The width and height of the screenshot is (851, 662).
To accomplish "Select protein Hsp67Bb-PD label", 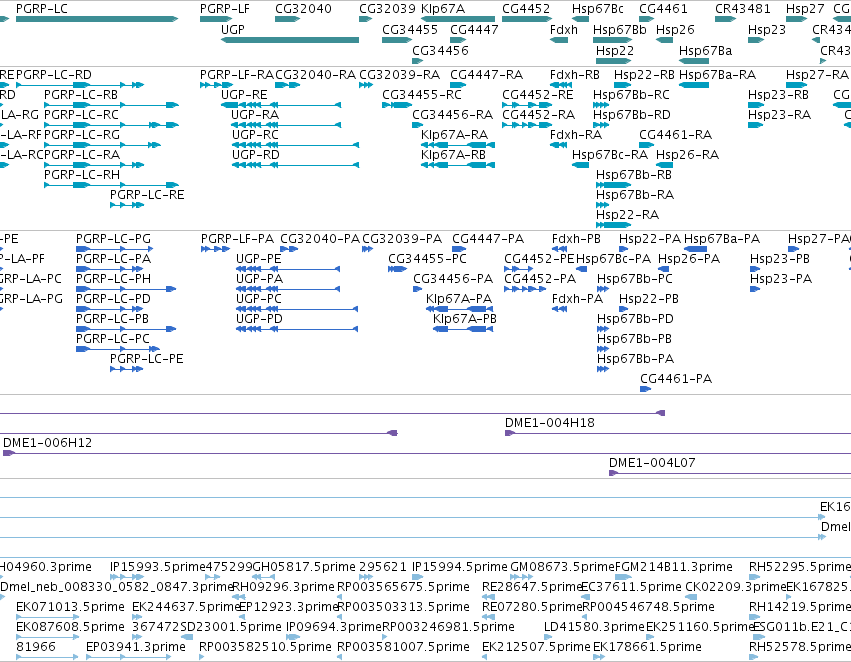I will (635, 319).
